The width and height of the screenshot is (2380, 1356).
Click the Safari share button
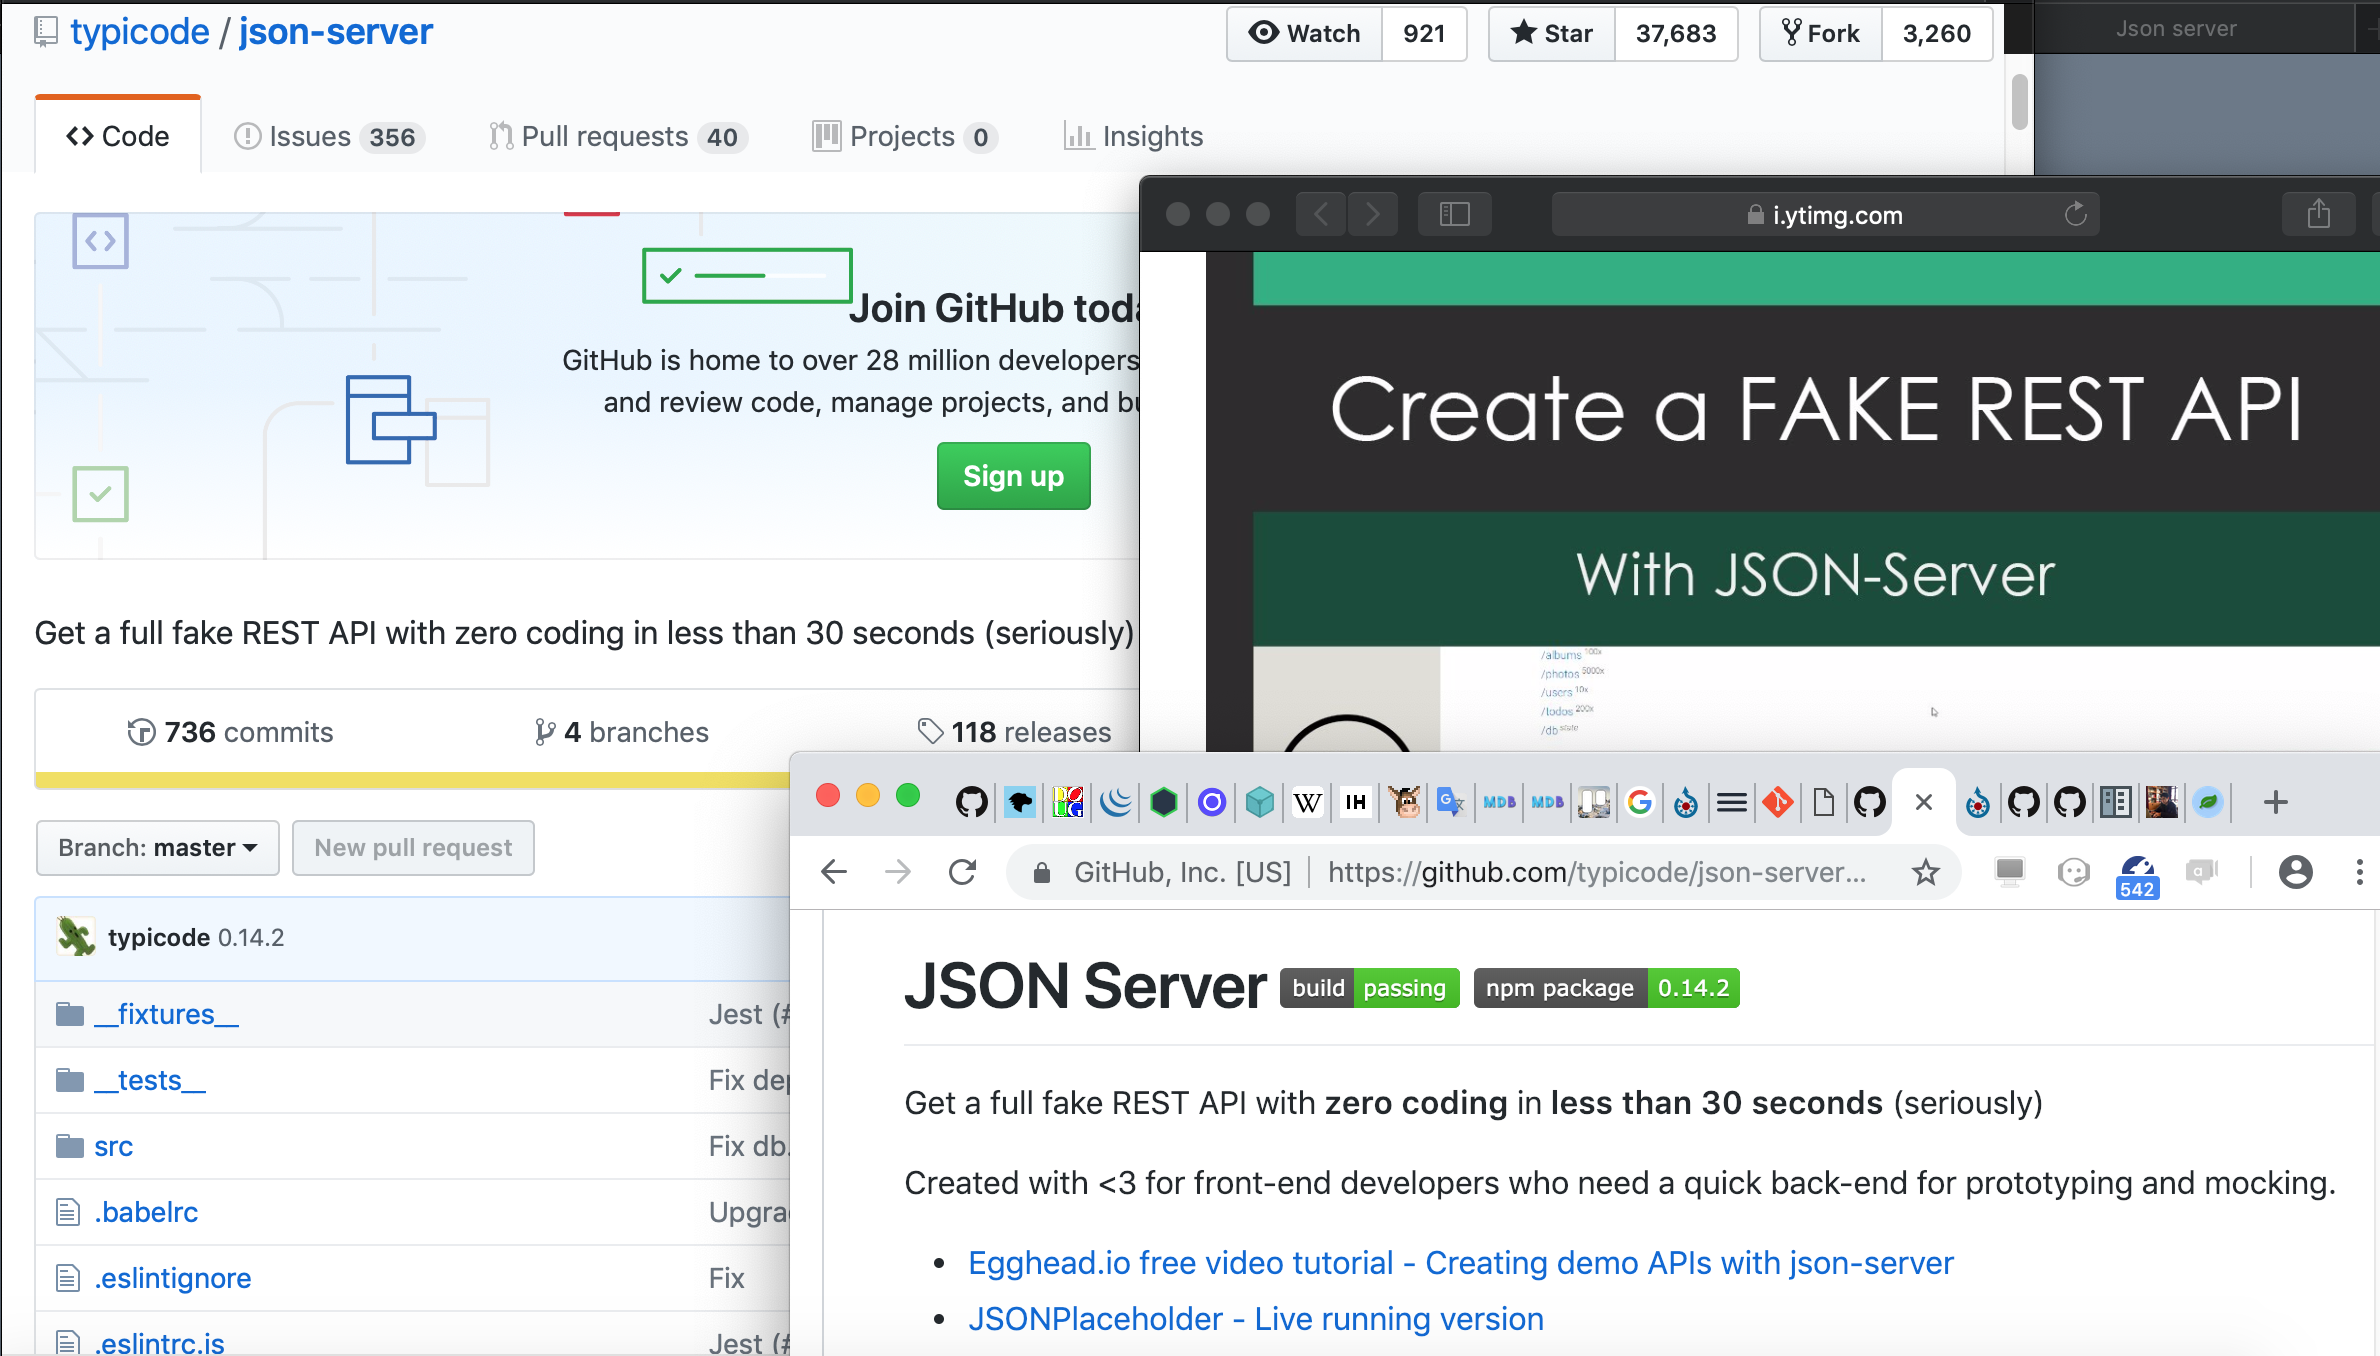2318,214
